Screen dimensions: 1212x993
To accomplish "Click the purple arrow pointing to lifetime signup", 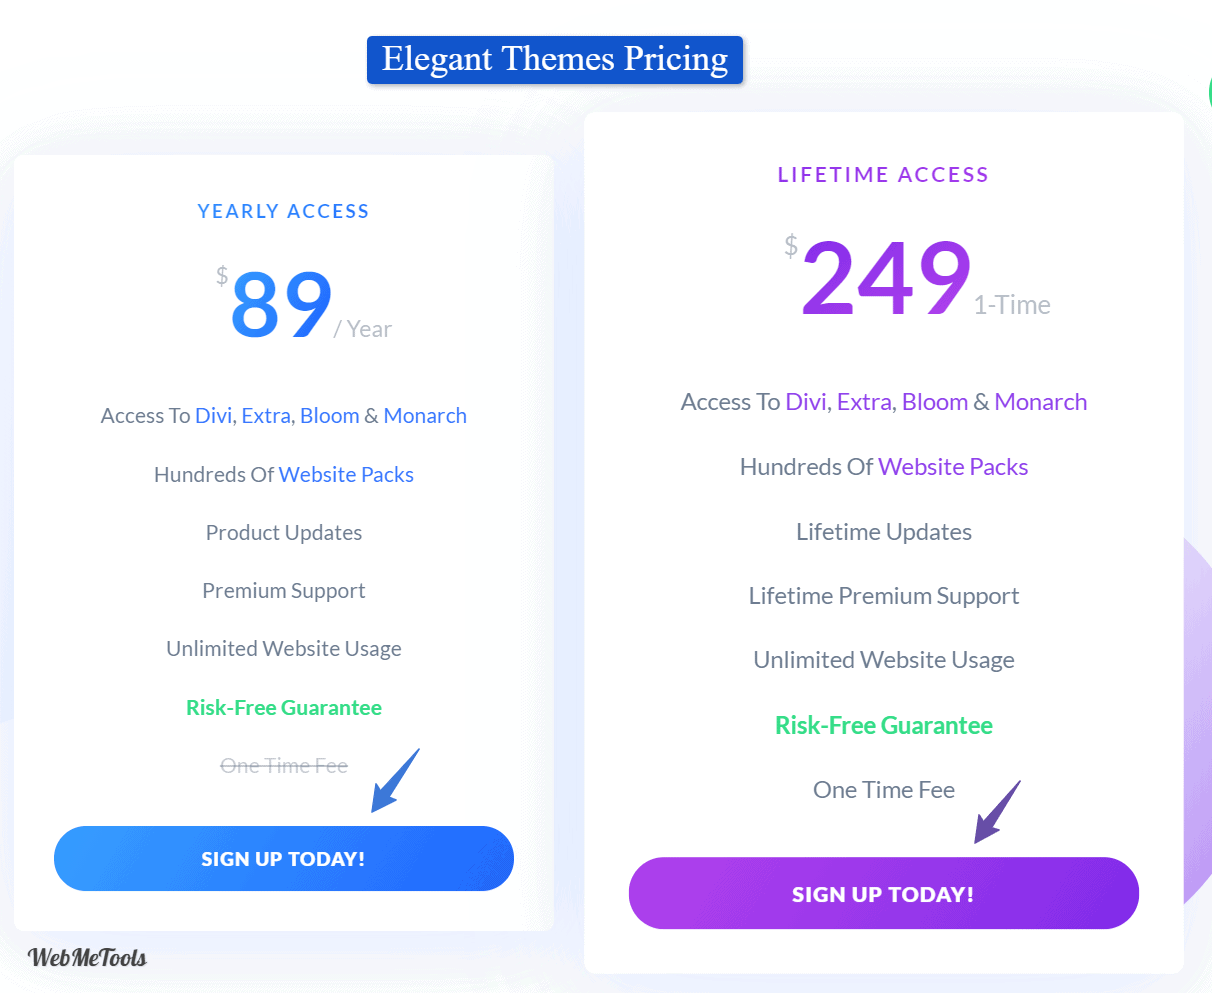I will [x=997, y=812].
